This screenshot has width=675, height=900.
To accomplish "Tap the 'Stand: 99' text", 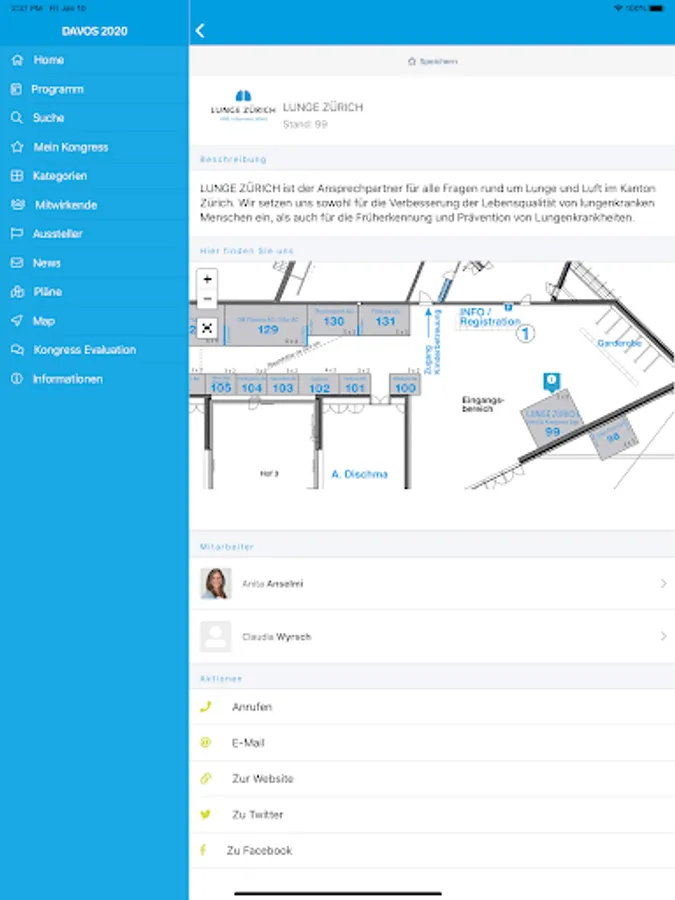I will point(305,124).
